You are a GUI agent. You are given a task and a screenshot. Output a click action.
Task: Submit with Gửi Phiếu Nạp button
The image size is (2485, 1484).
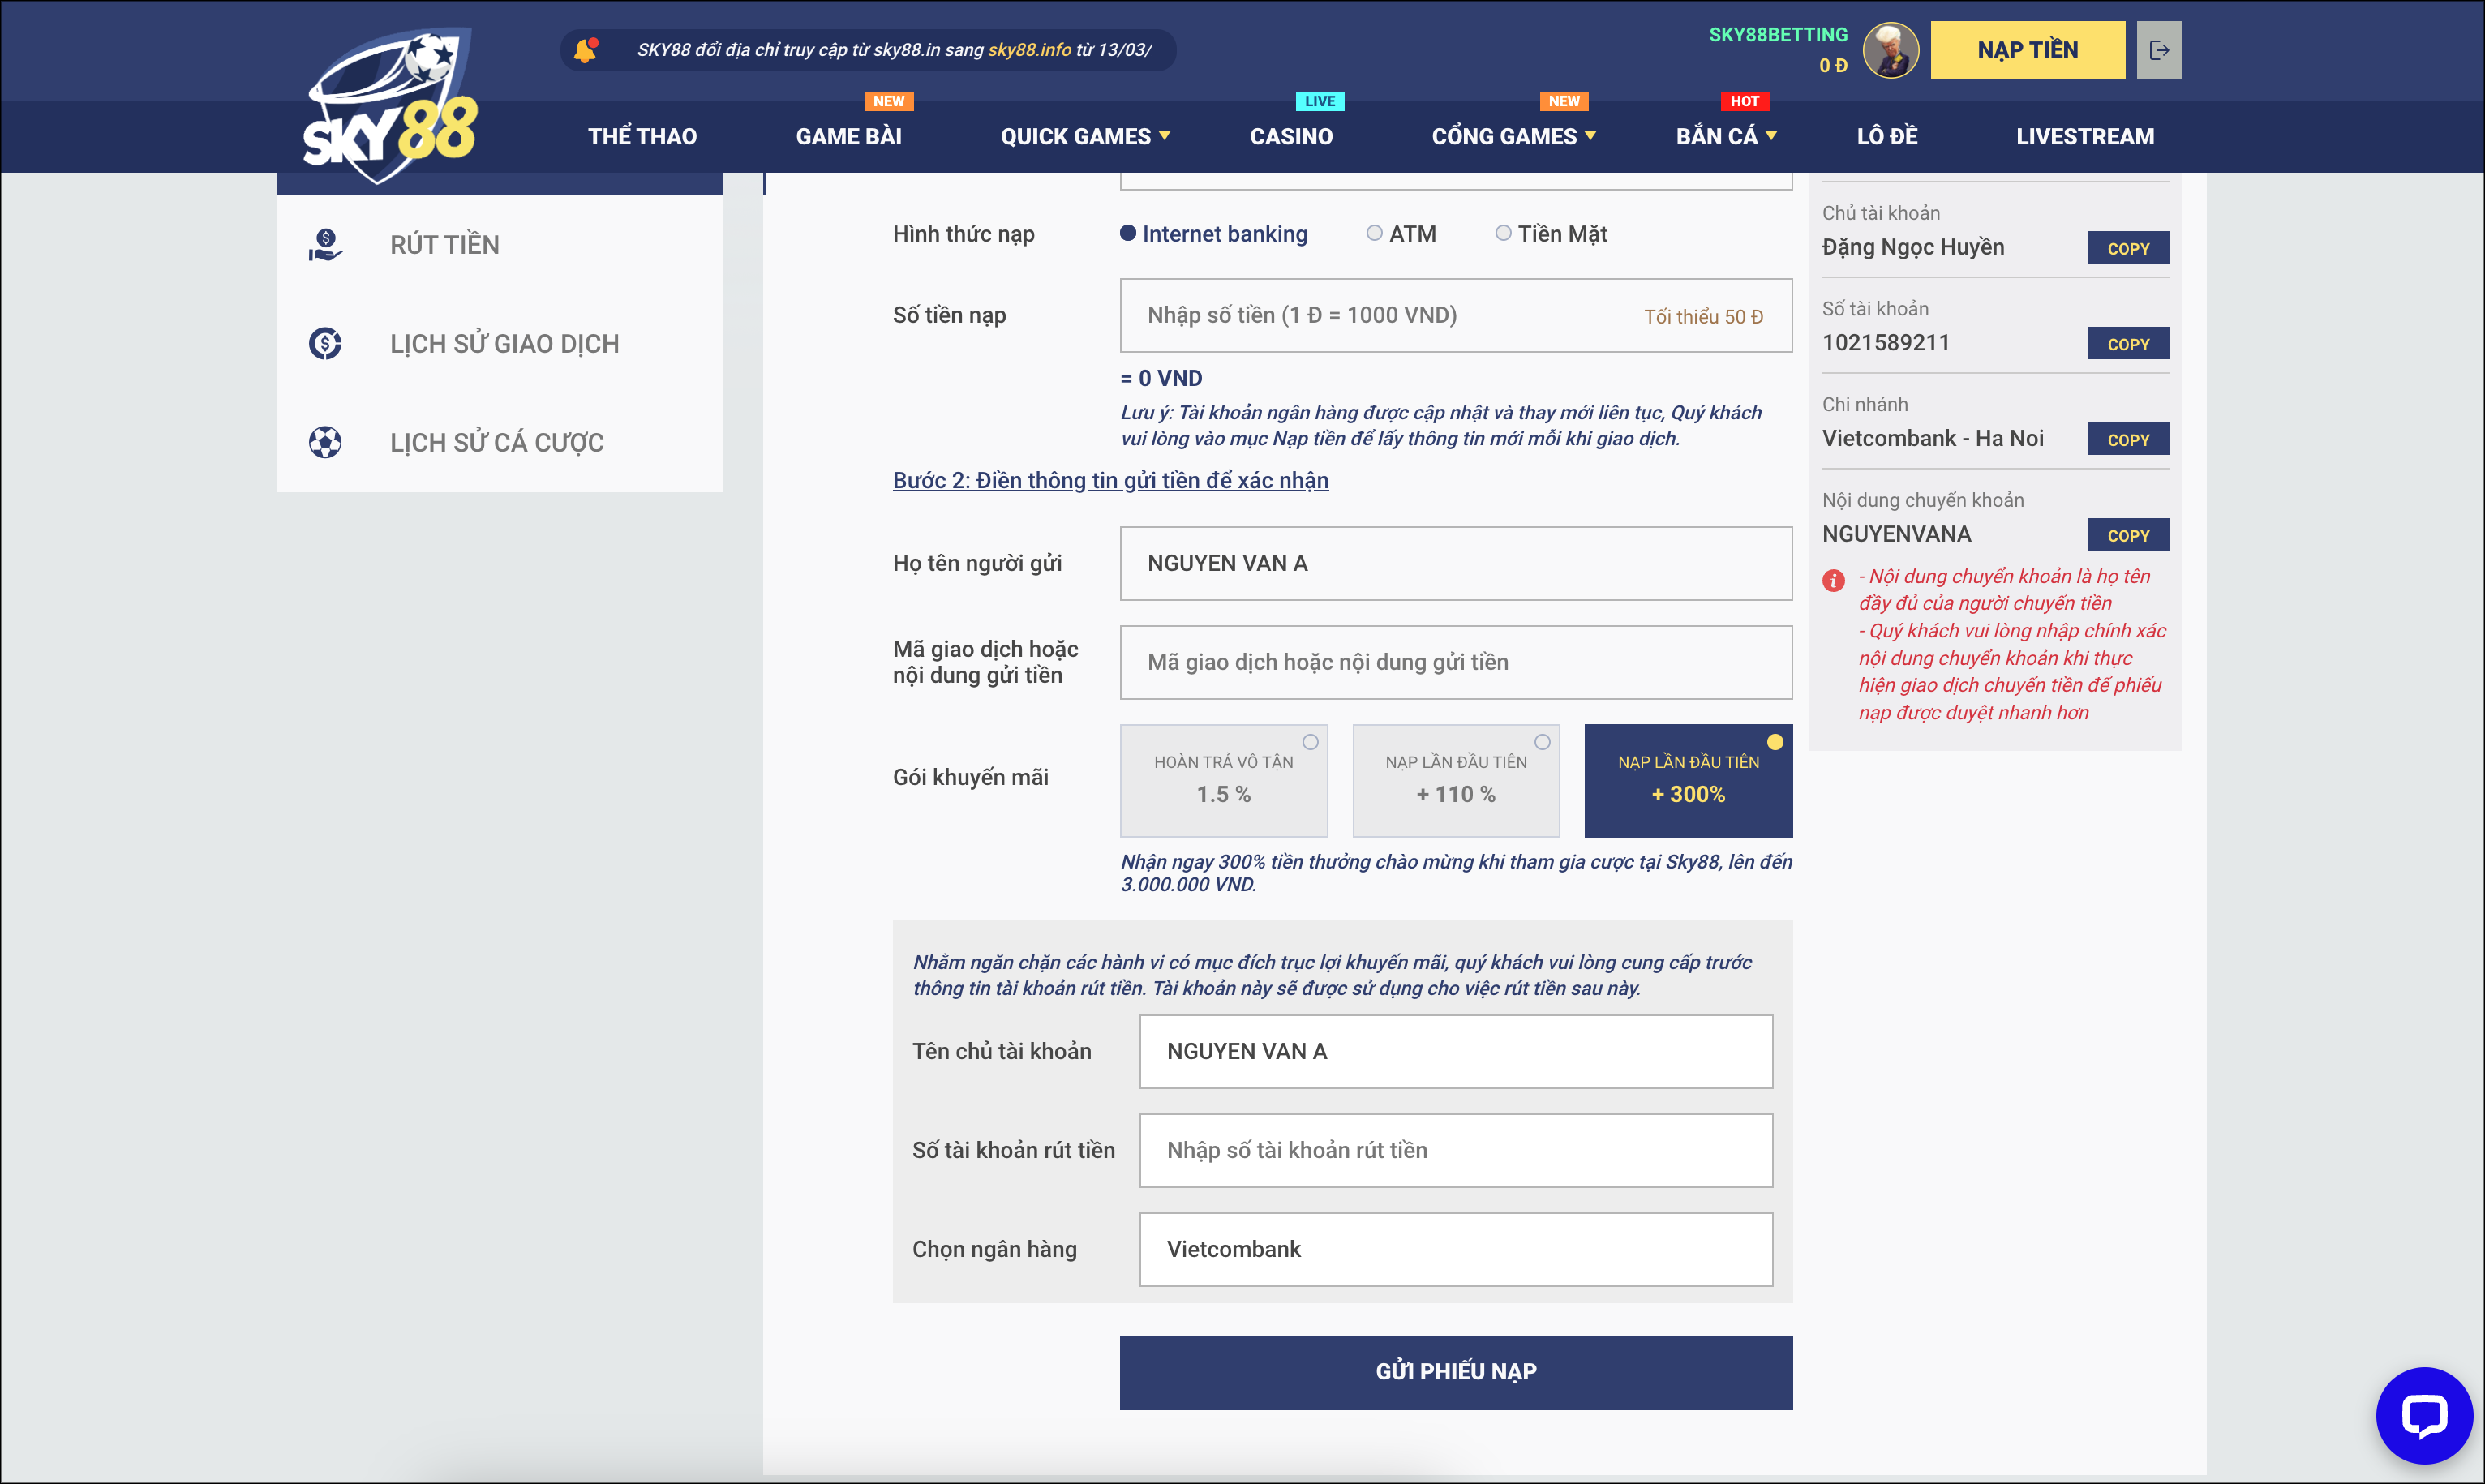1456,1372
